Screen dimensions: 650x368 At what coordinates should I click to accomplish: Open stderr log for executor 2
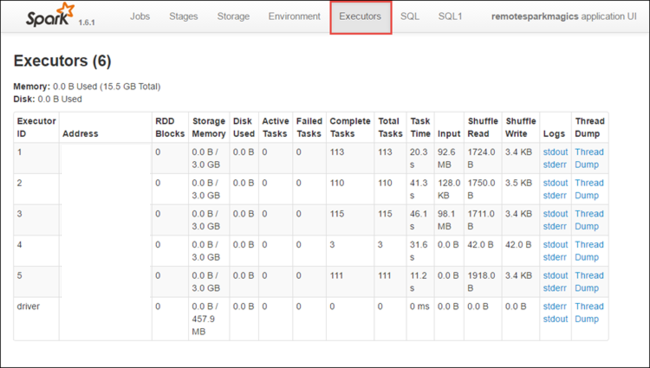pyautogui.click(x=555, y=195)
